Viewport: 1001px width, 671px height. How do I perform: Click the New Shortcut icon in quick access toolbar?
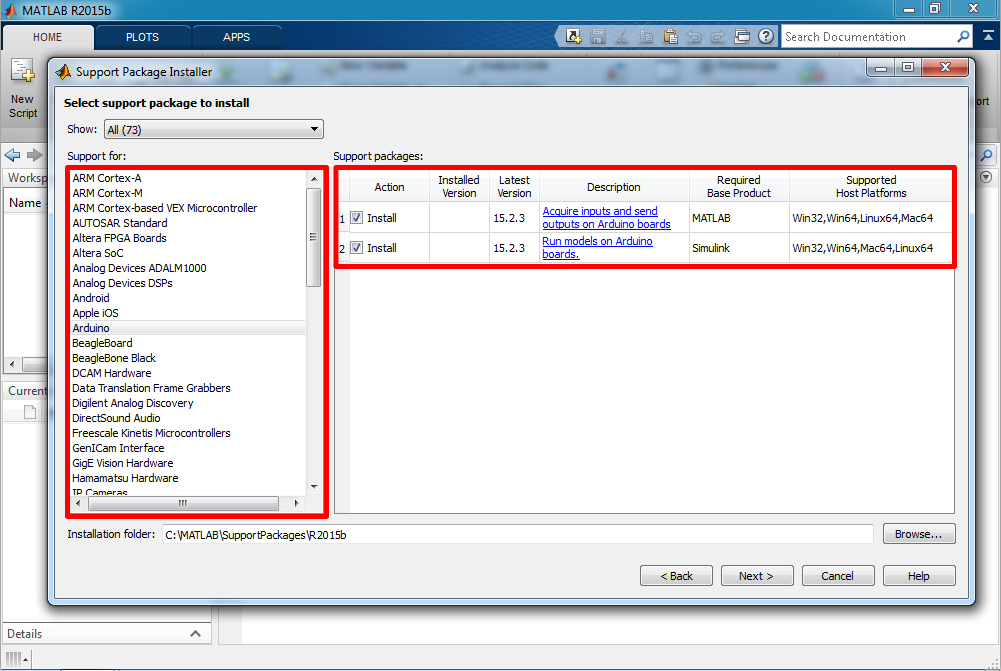[x=573, y=36]
